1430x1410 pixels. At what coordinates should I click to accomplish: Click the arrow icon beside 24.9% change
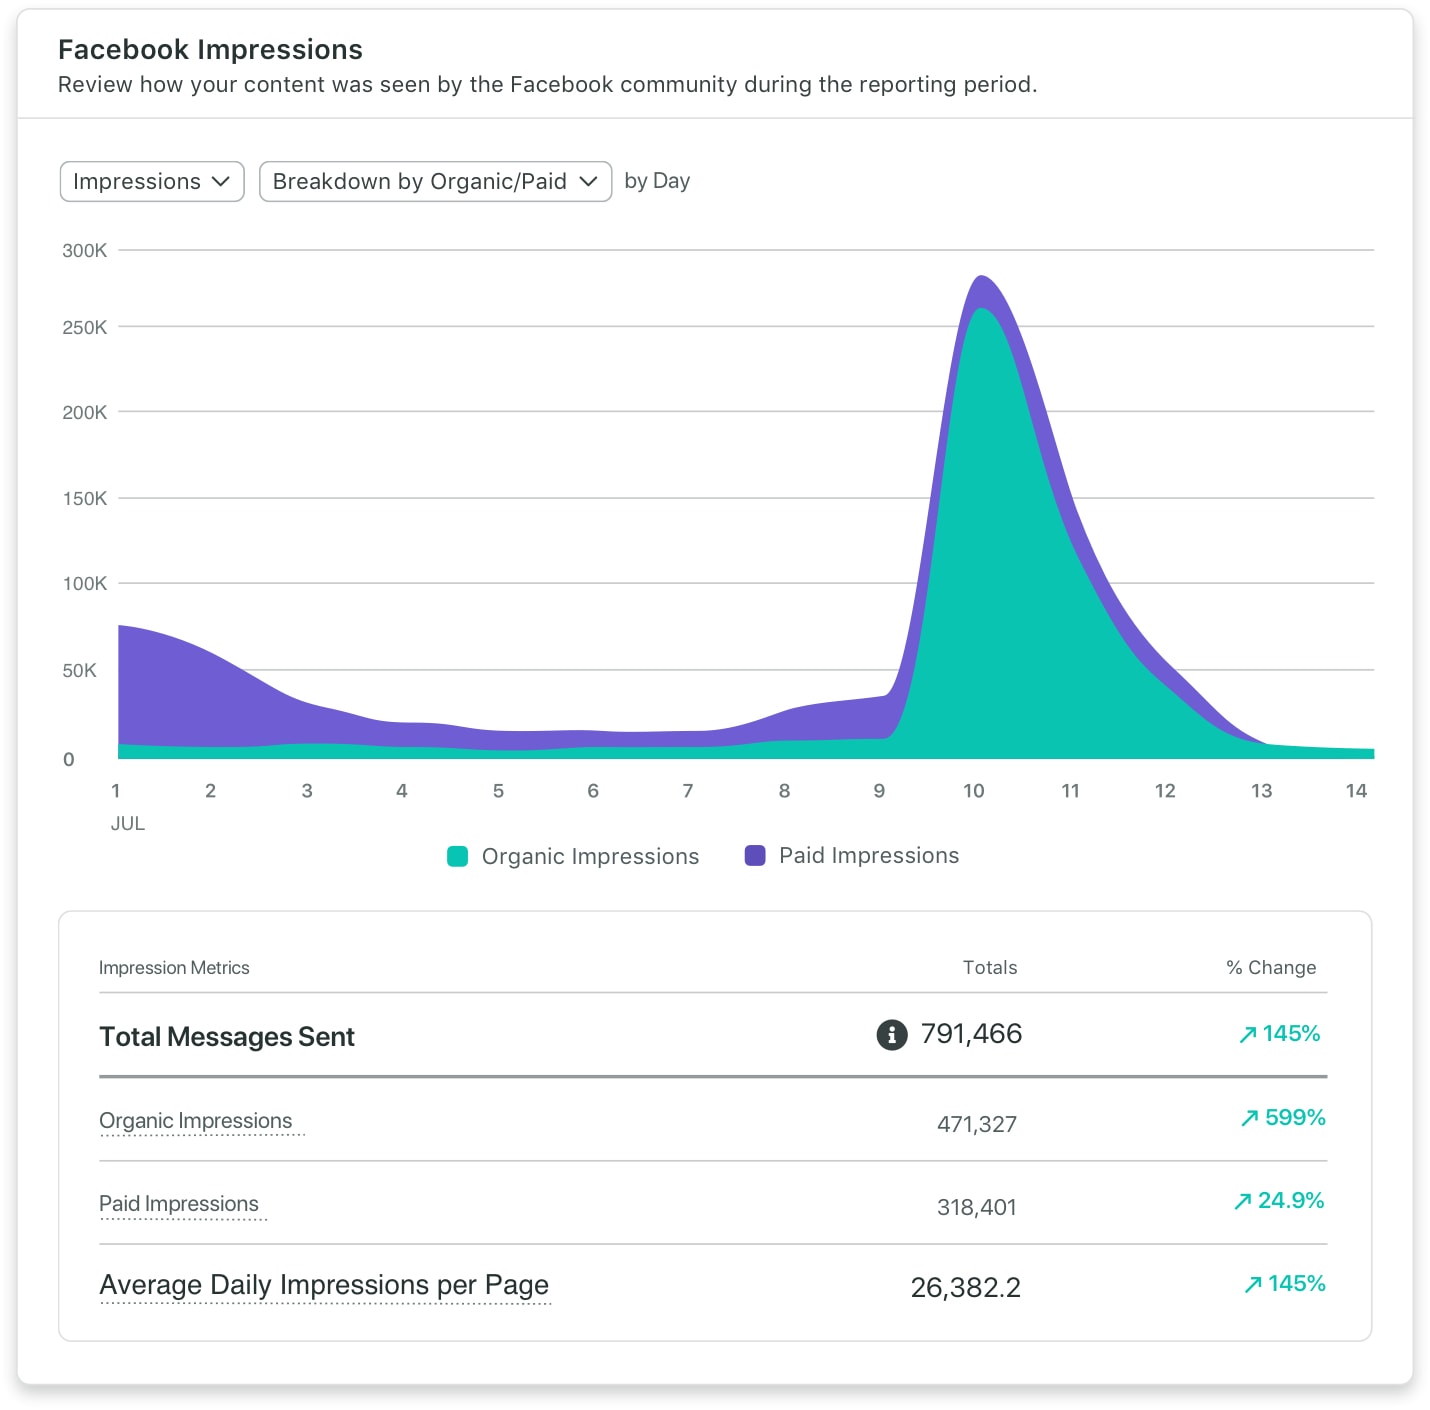(1242, 1201)
